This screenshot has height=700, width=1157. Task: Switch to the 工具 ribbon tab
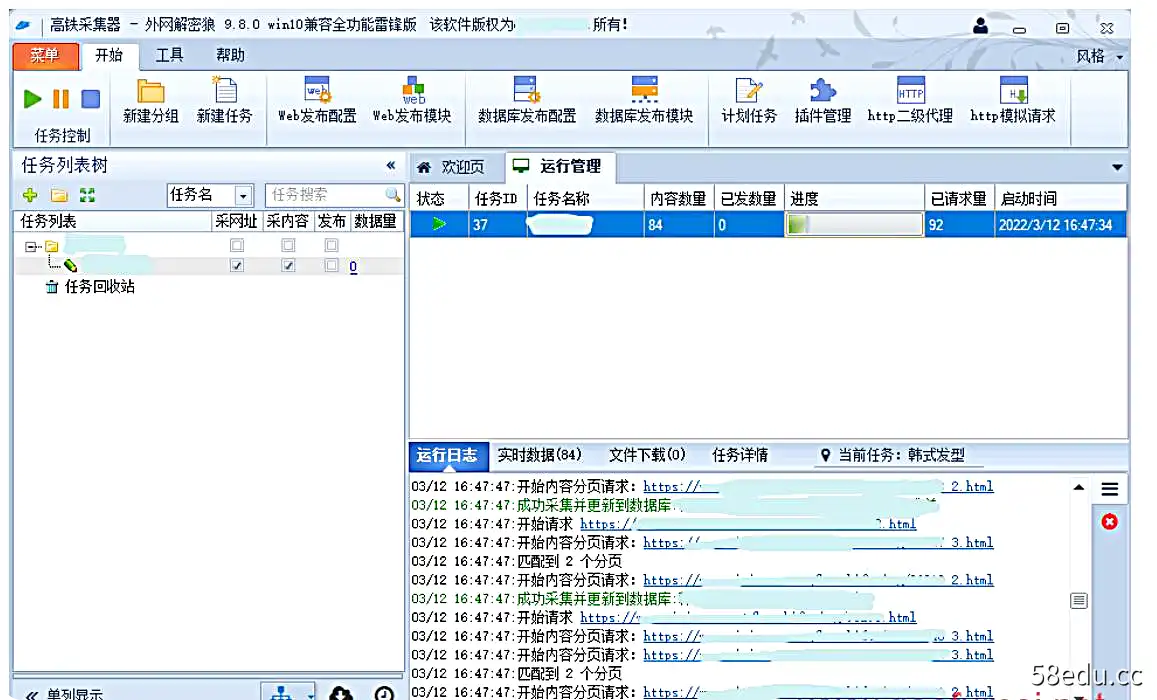point(169,55)
